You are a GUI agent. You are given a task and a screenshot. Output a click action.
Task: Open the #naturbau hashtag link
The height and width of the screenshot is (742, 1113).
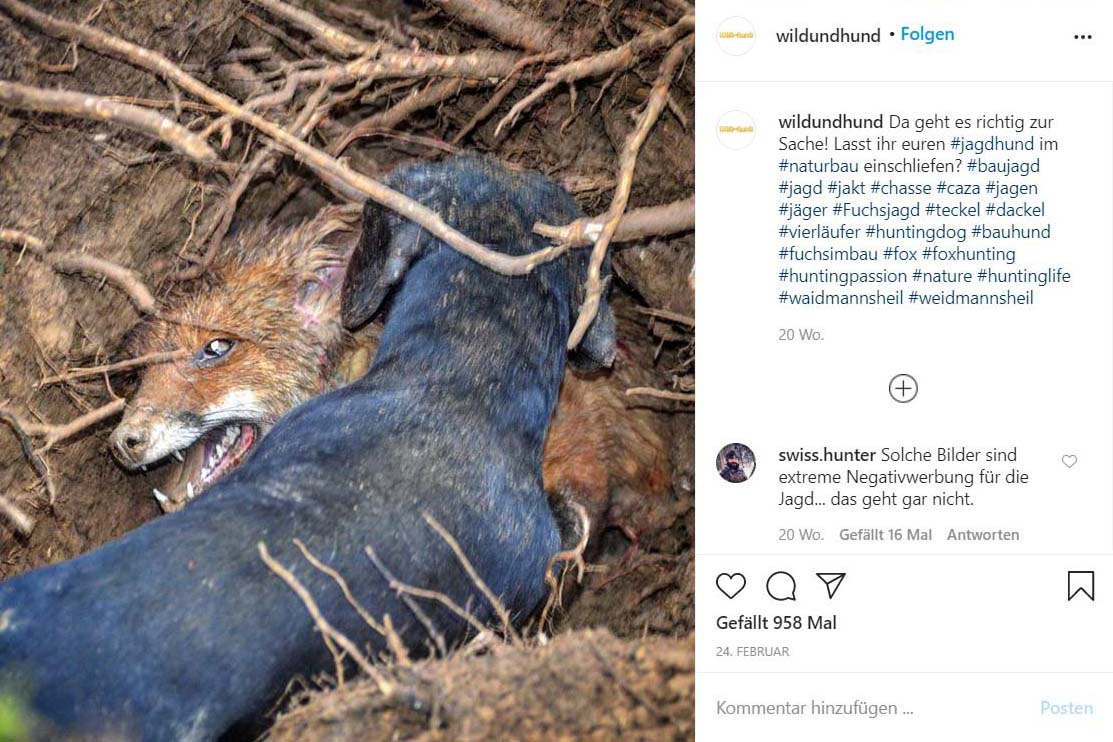coord(818,166)
